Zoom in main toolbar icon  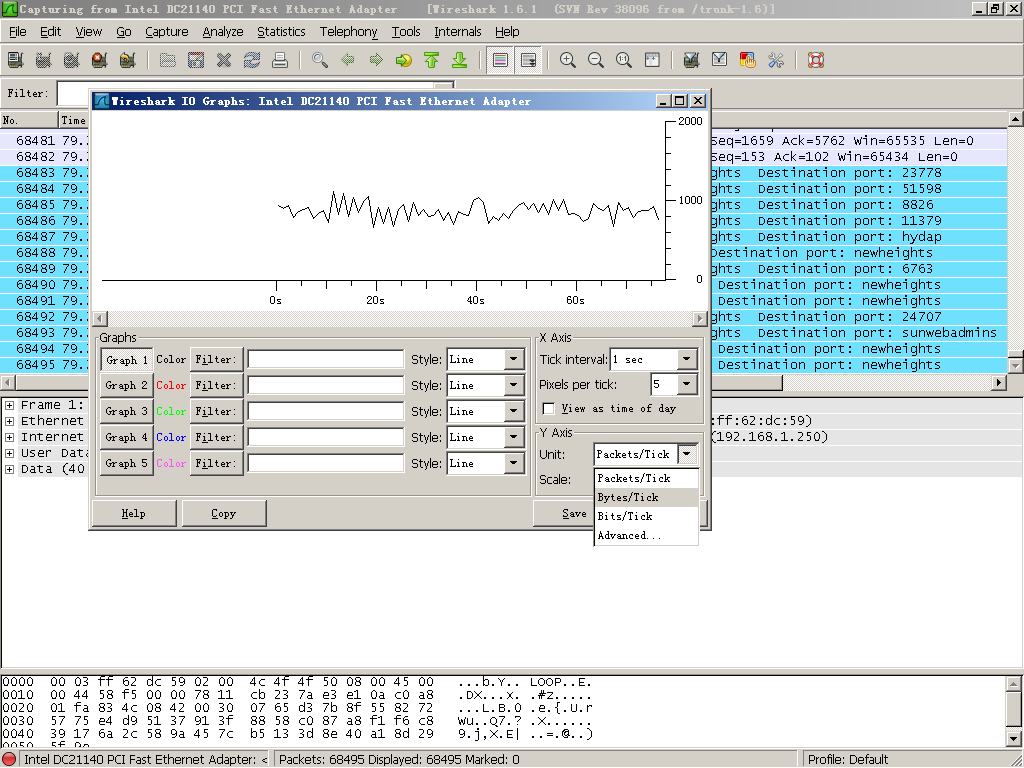tap(568, 60)
